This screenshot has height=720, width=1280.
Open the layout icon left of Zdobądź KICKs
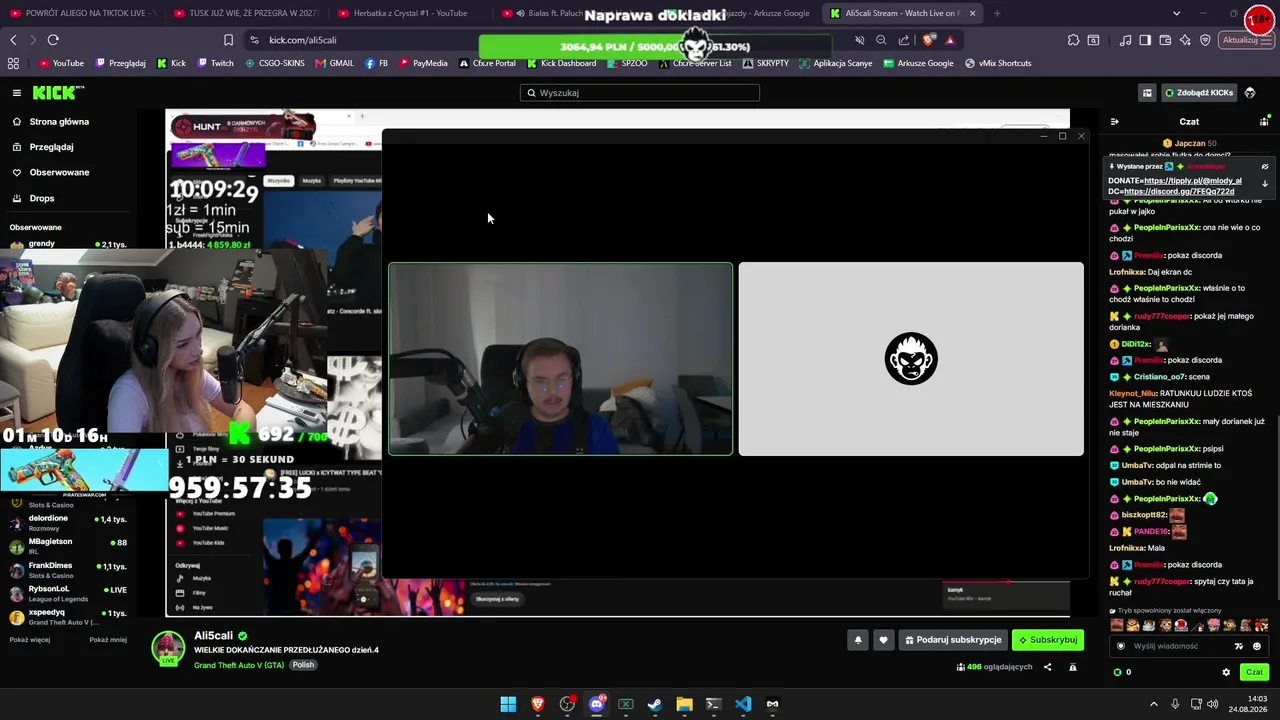(1147, 93)
